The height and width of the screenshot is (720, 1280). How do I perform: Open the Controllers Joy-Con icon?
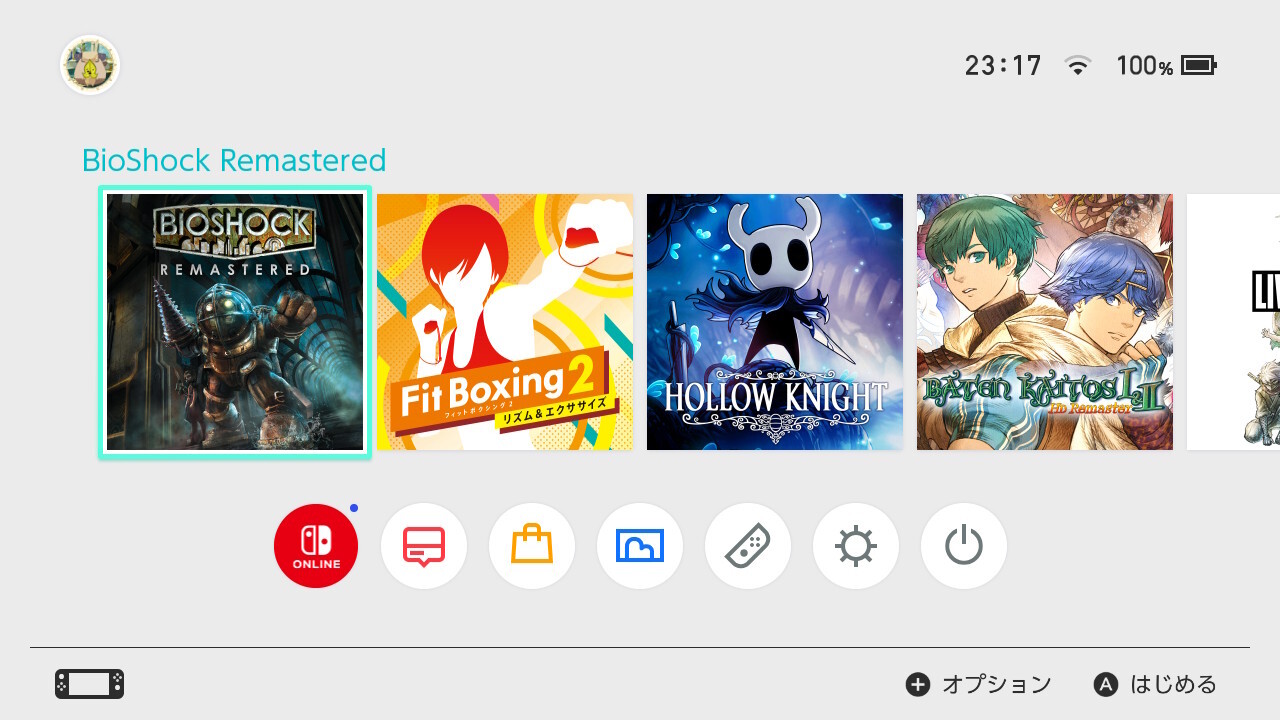pos(748,546)
